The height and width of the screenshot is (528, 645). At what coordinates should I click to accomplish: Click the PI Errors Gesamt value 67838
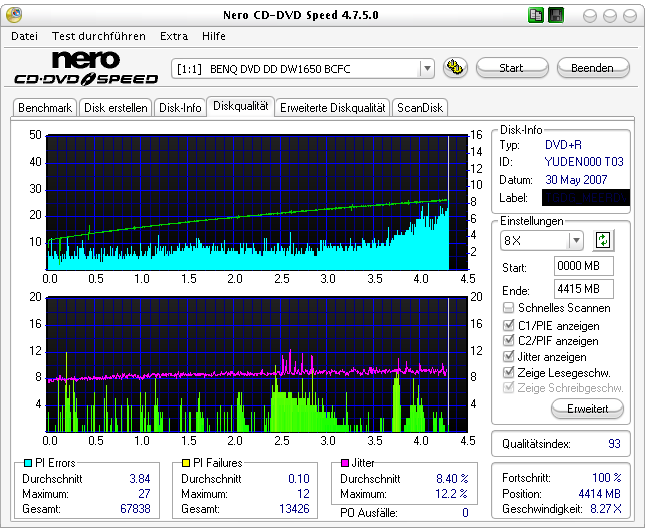click(135, 509)
